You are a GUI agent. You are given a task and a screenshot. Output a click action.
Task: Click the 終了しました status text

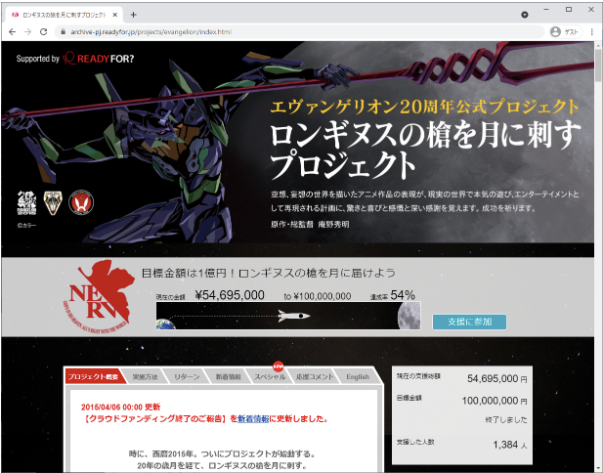[506, 420]
